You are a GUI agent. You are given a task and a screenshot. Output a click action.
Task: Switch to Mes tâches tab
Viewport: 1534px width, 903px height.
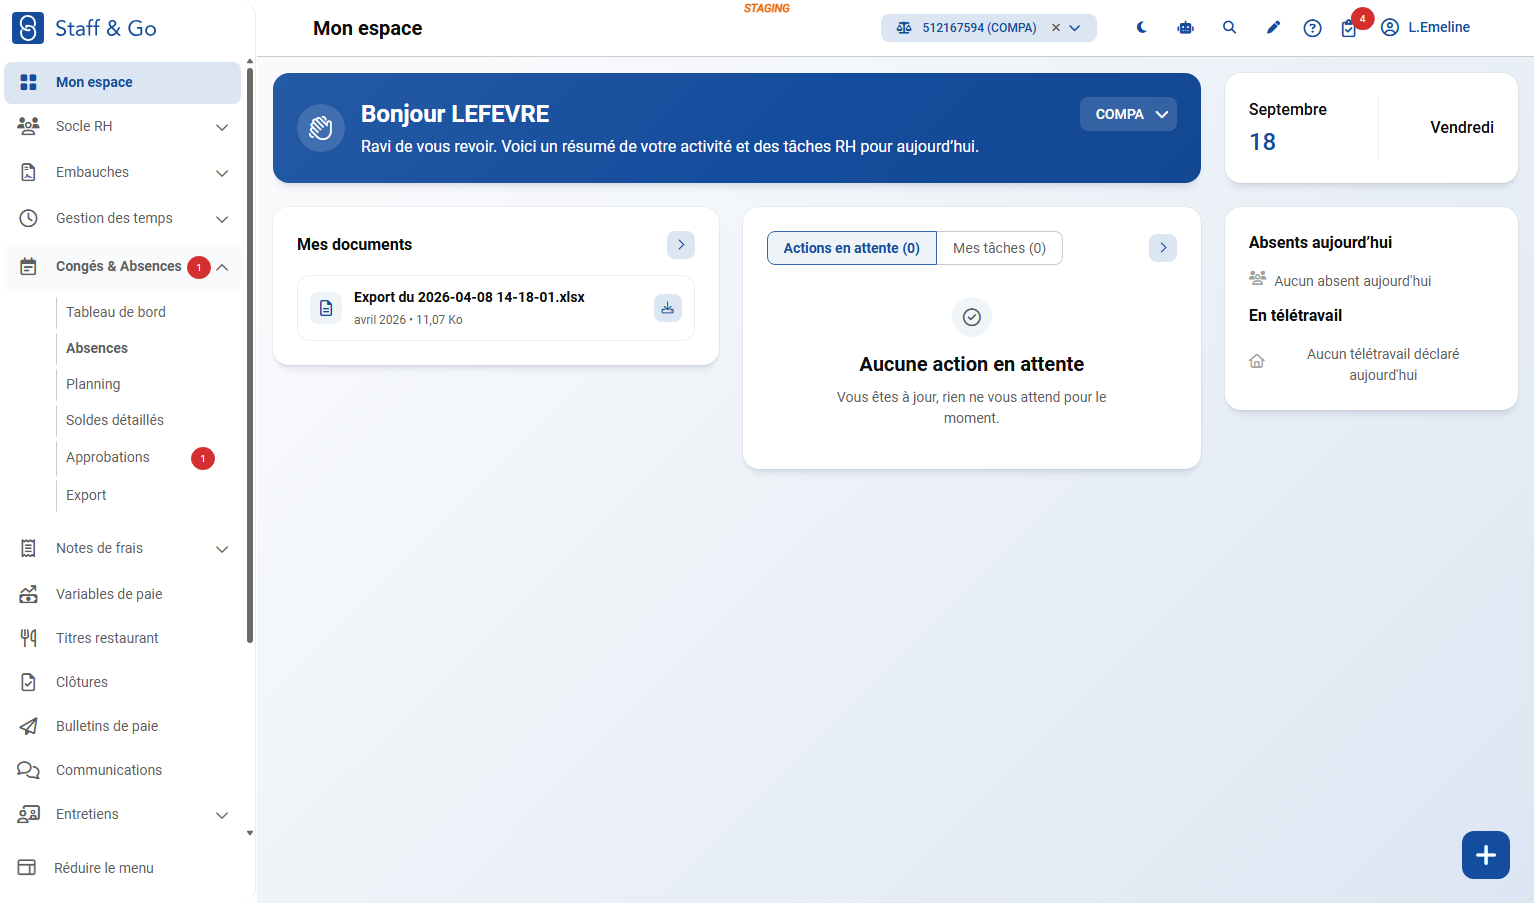click(999, 248)
